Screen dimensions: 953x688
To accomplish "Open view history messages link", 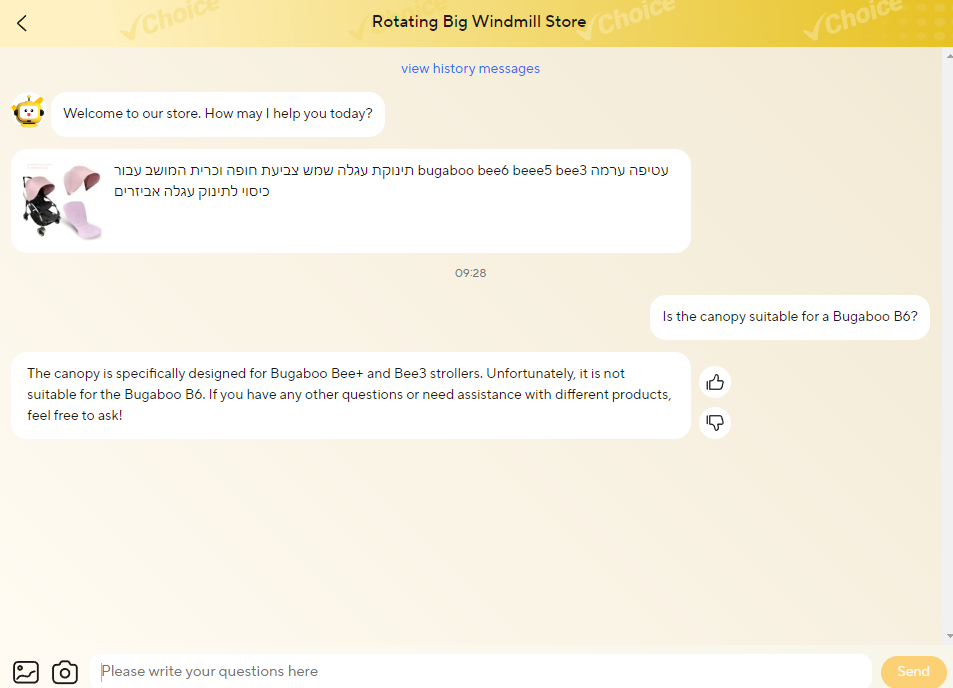I will (x=470, y=69).
